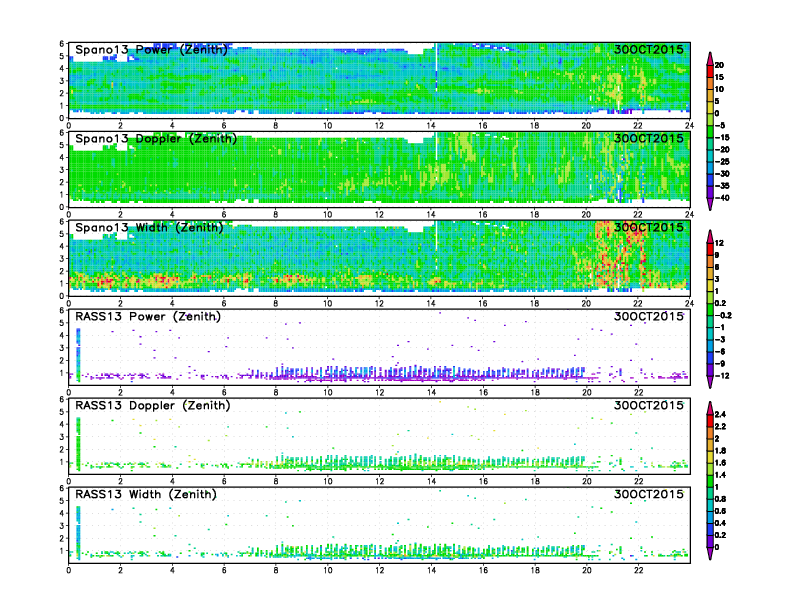Click the "0.6" label on the lowest colorbar

click(720, 511)
